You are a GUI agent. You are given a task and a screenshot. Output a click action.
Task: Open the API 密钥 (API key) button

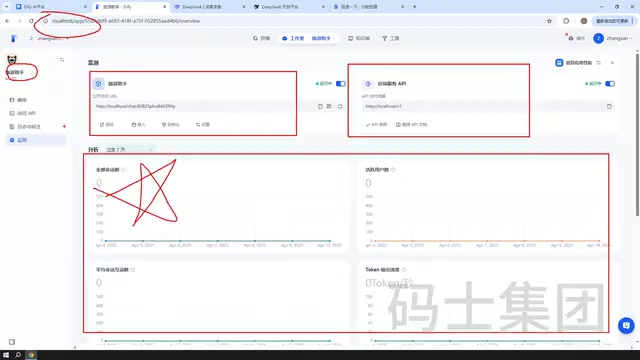[376, 124]
